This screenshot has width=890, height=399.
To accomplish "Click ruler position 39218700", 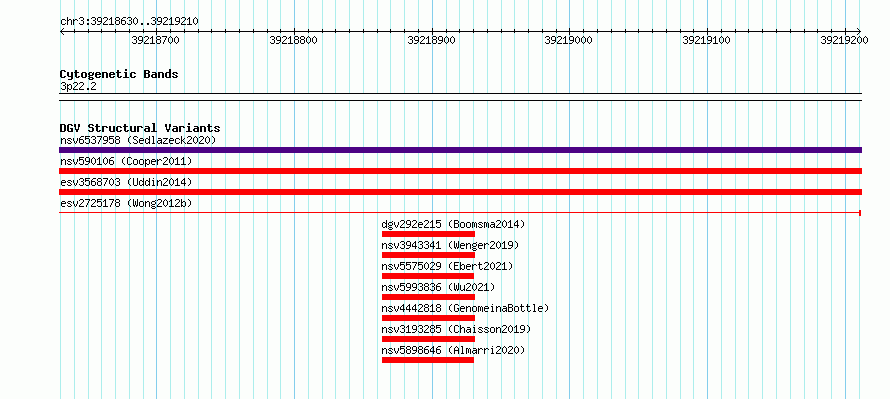I will pos(156,40).
